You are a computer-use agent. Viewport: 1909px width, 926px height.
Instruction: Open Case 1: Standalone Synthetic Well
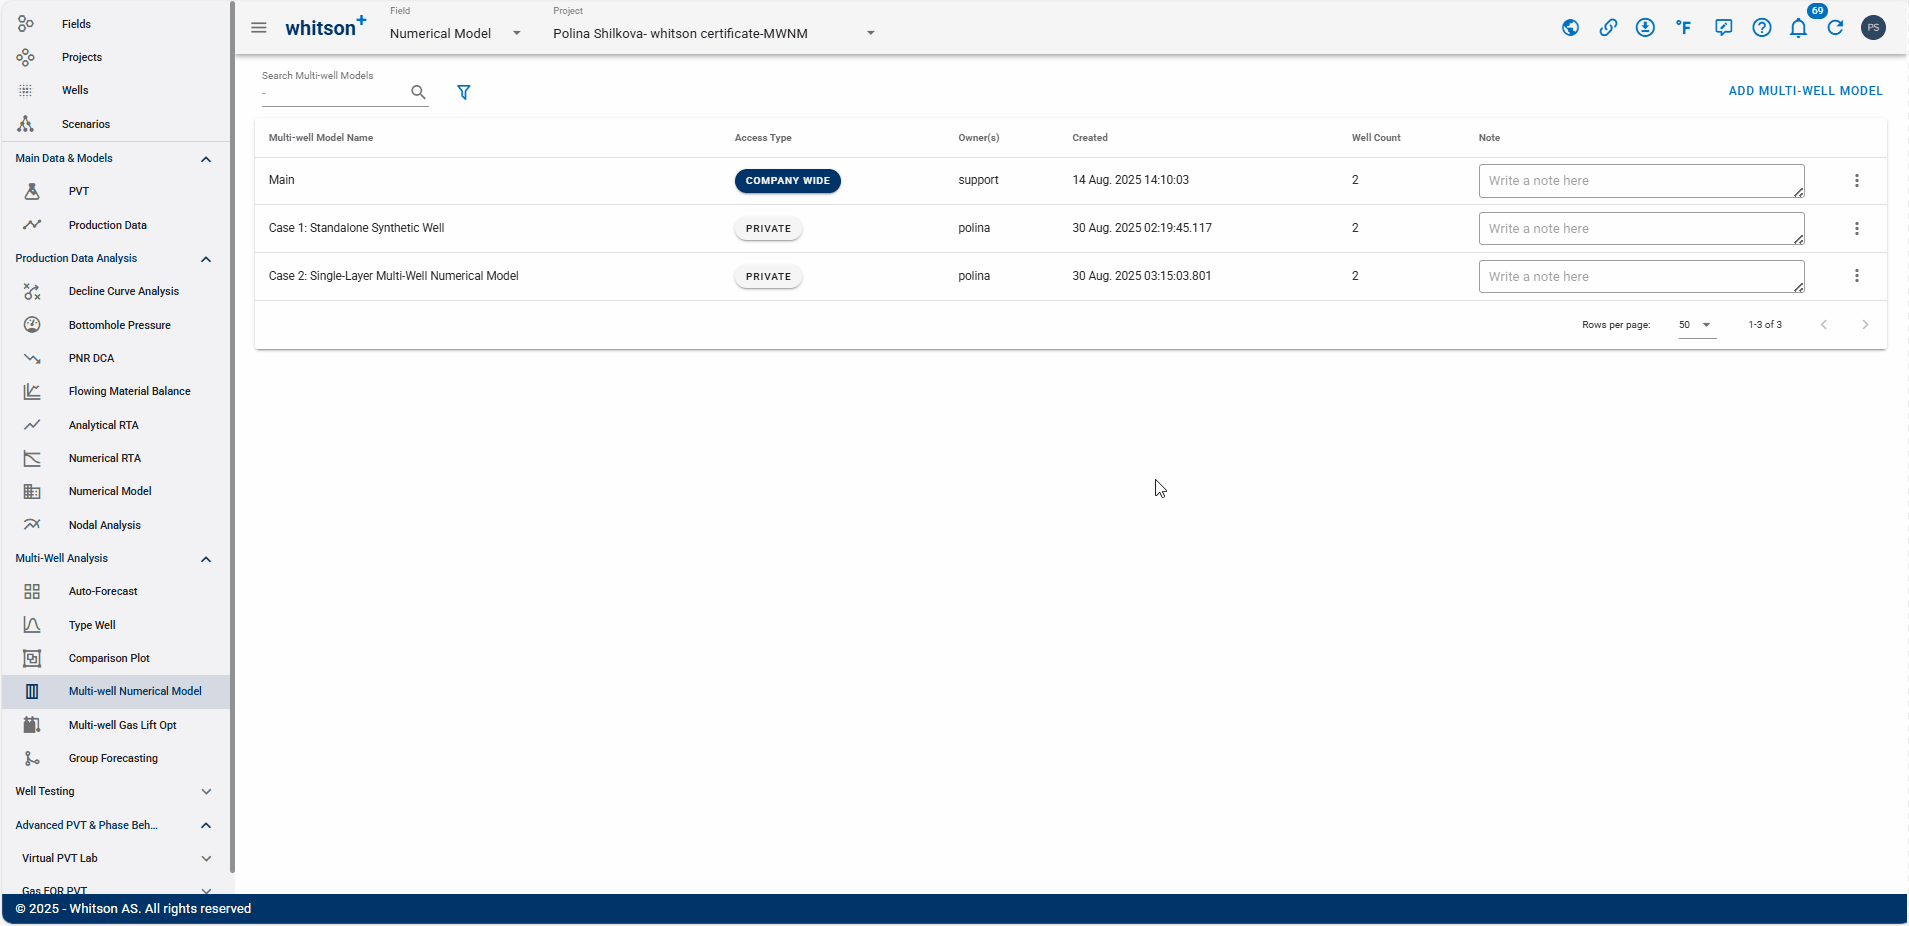357,228
